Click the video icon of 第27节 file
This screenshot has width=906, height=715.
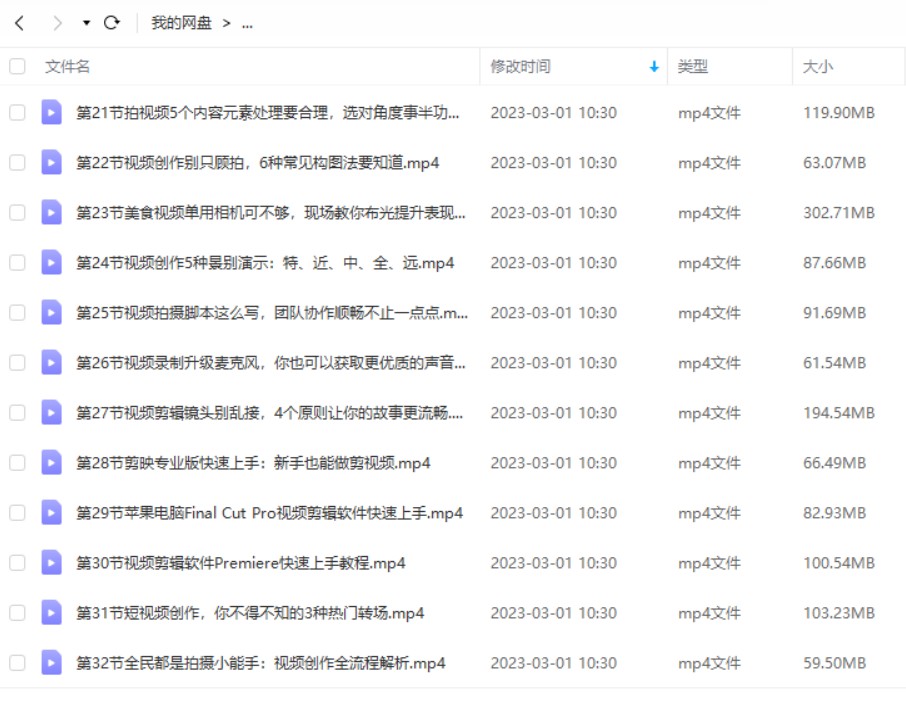(x=51, y=413)
